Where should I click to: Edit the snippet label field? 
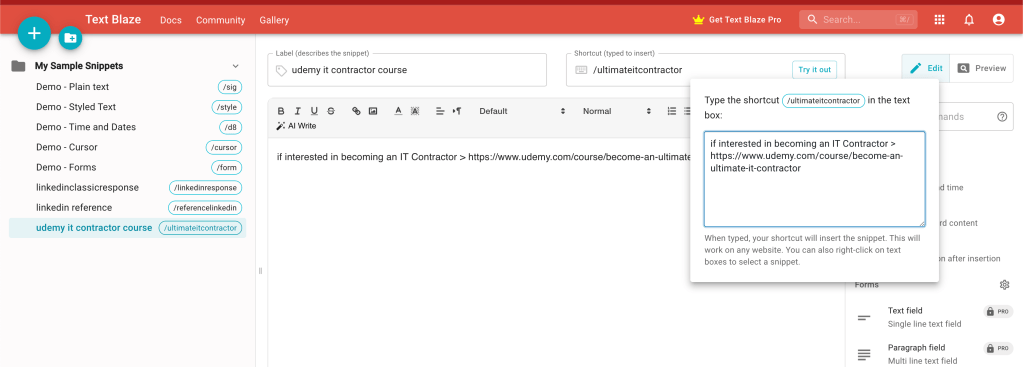point(407,70)
